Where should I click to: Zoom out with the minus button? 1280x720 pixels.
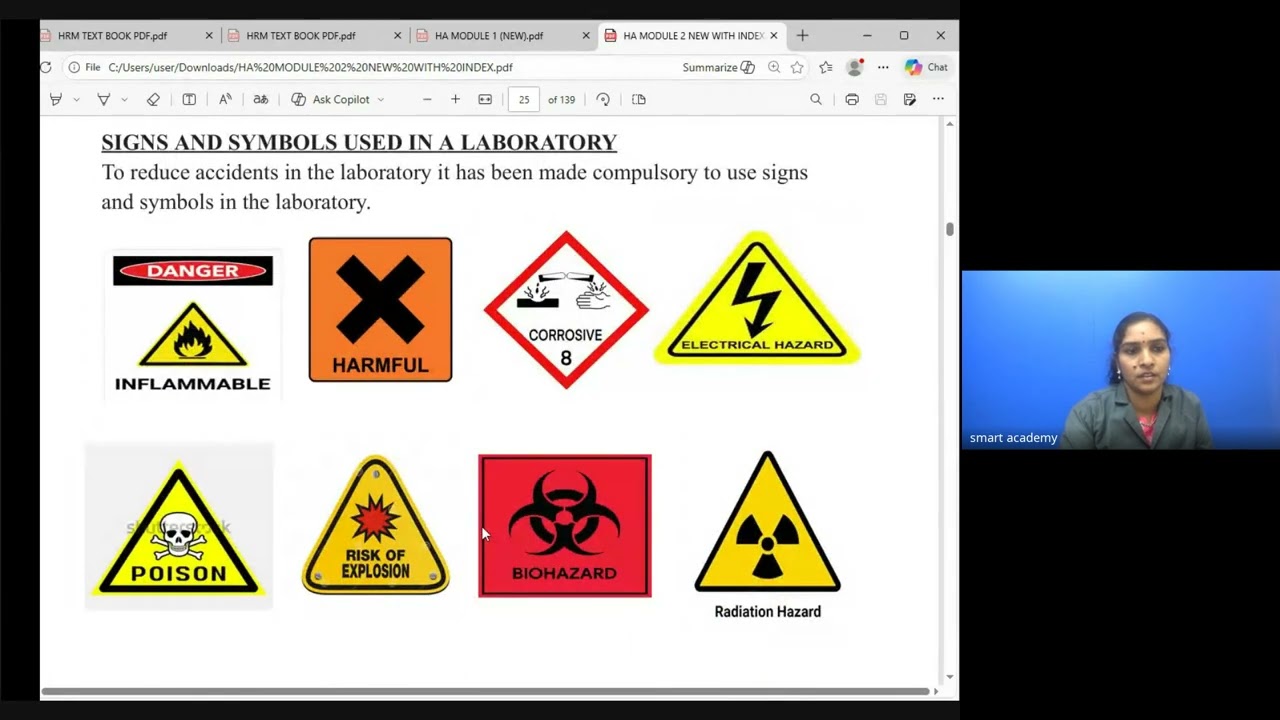427,99
